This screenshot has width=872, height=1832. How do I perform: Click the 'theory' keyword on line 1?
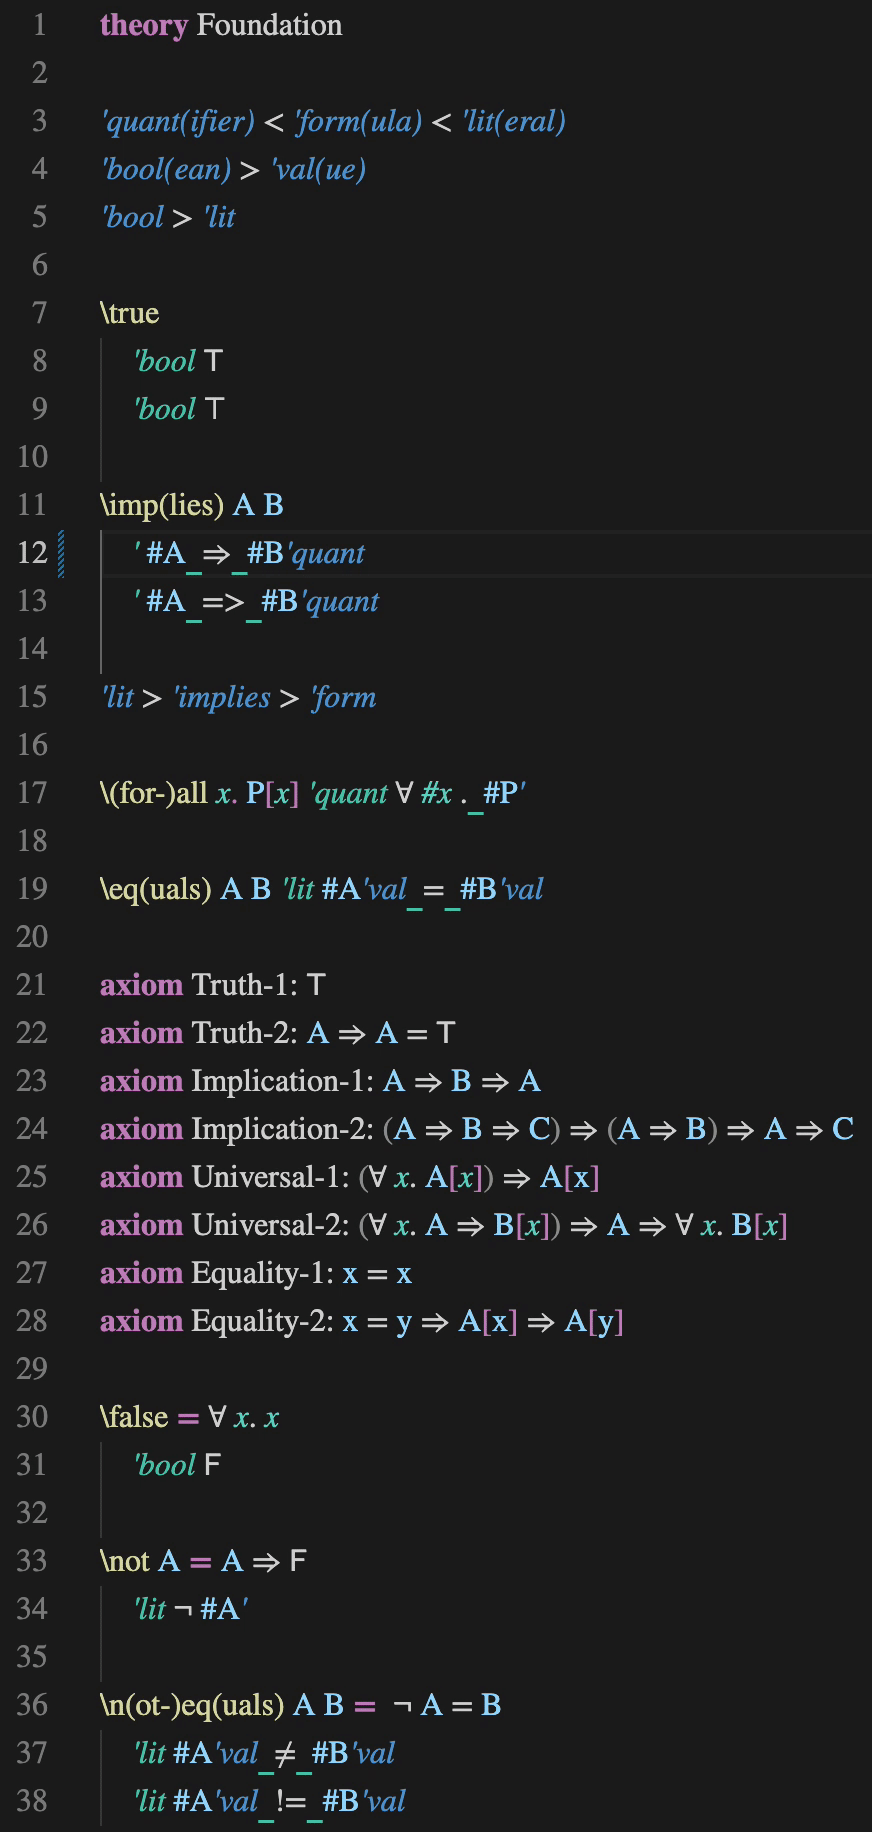pyautogui.click(x=144, y=25)
